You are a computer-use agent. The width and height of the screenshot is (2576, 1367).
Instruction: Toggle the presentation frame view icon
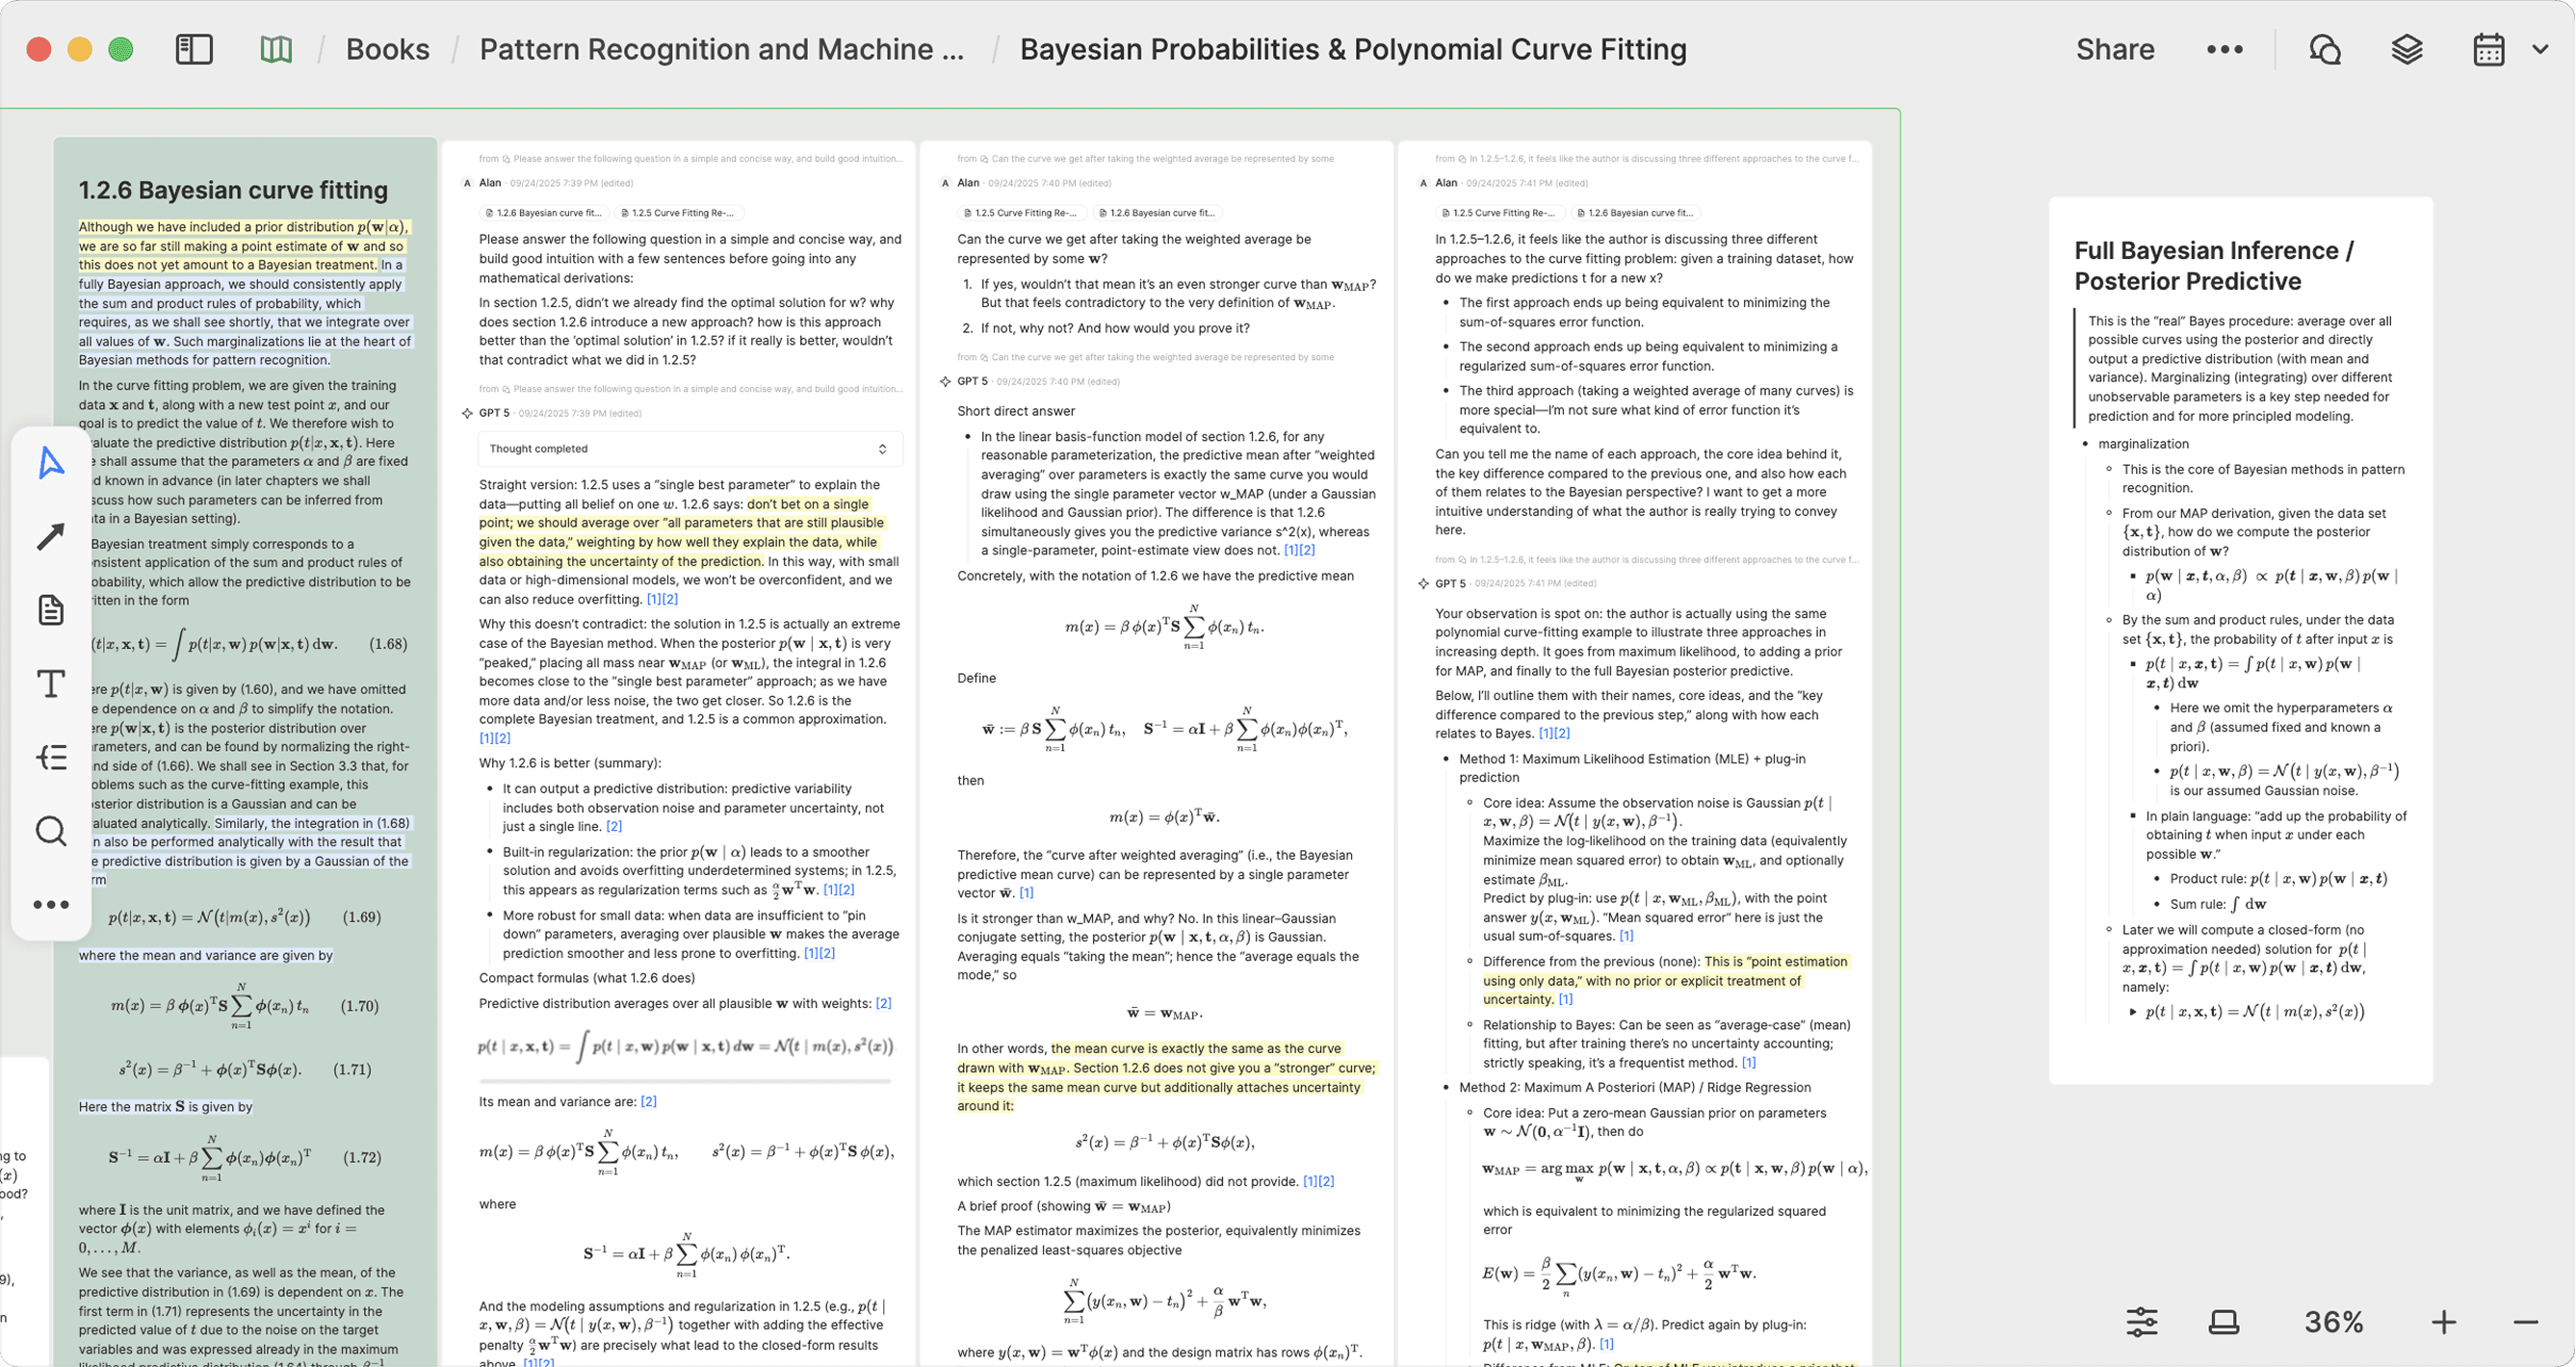coord(2223,1322)
